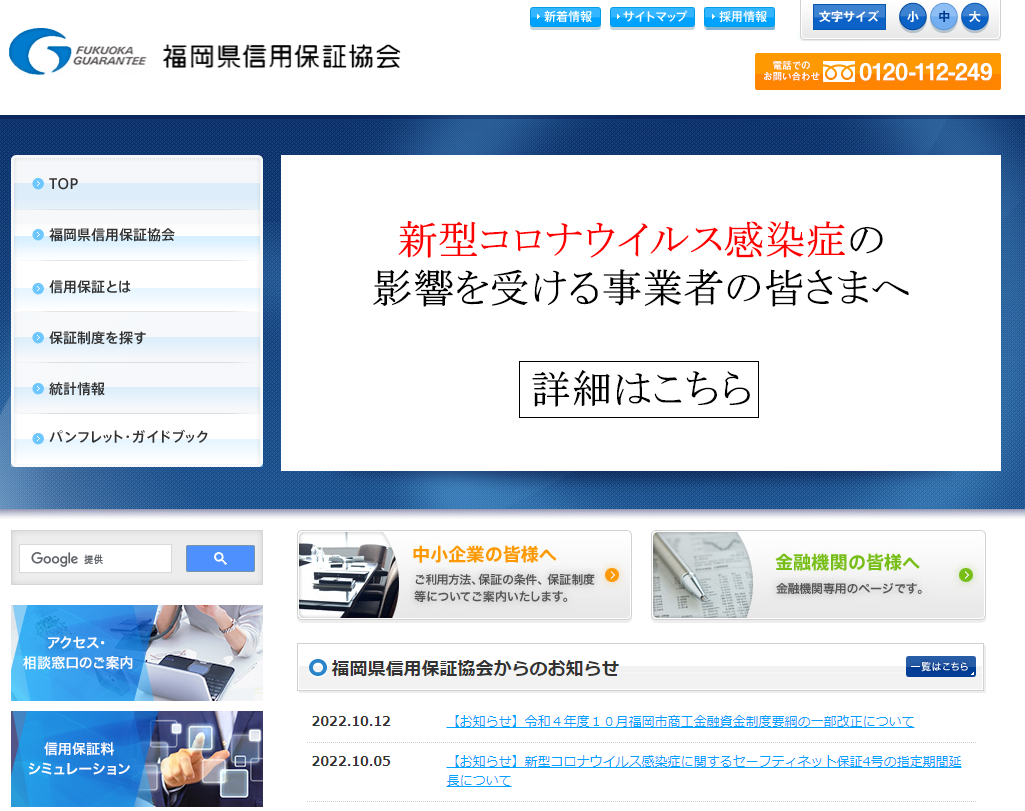The width and height of the screenshot is (1025, 811).
Task: Click the free-dial phone number banner
Action: pyautogui.click(x=877, y=72)
